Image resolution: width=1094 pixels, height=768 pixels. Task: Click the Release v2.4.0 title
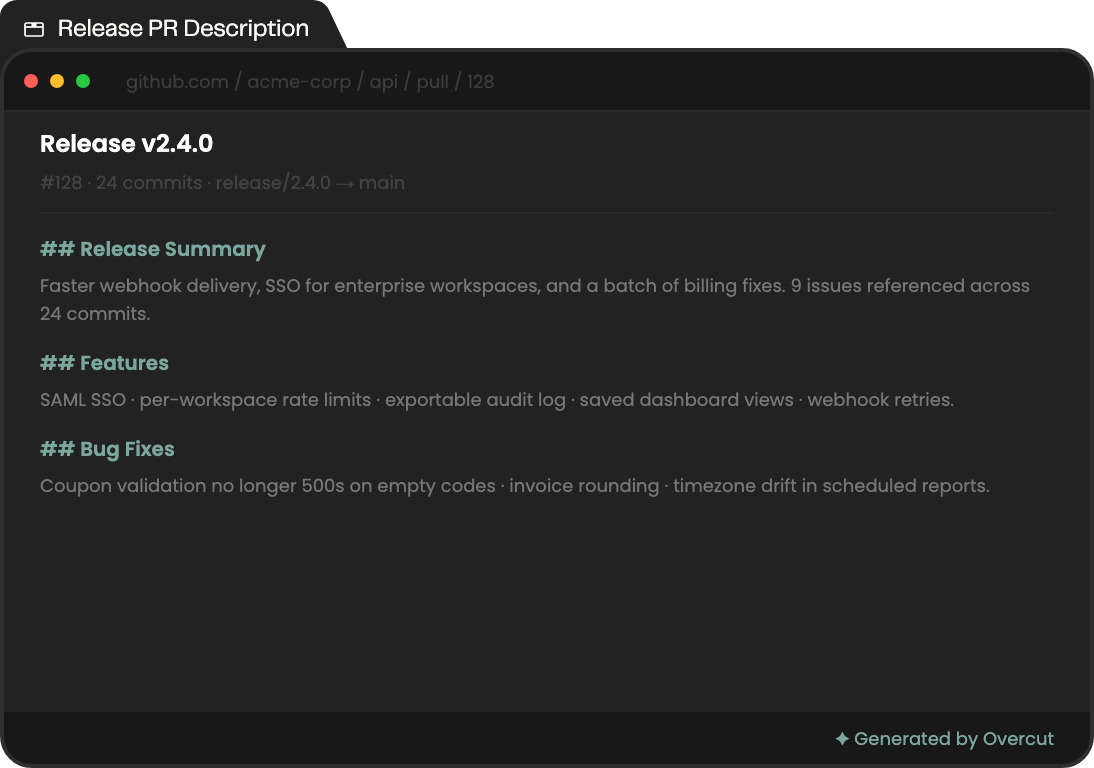point(126,143)
